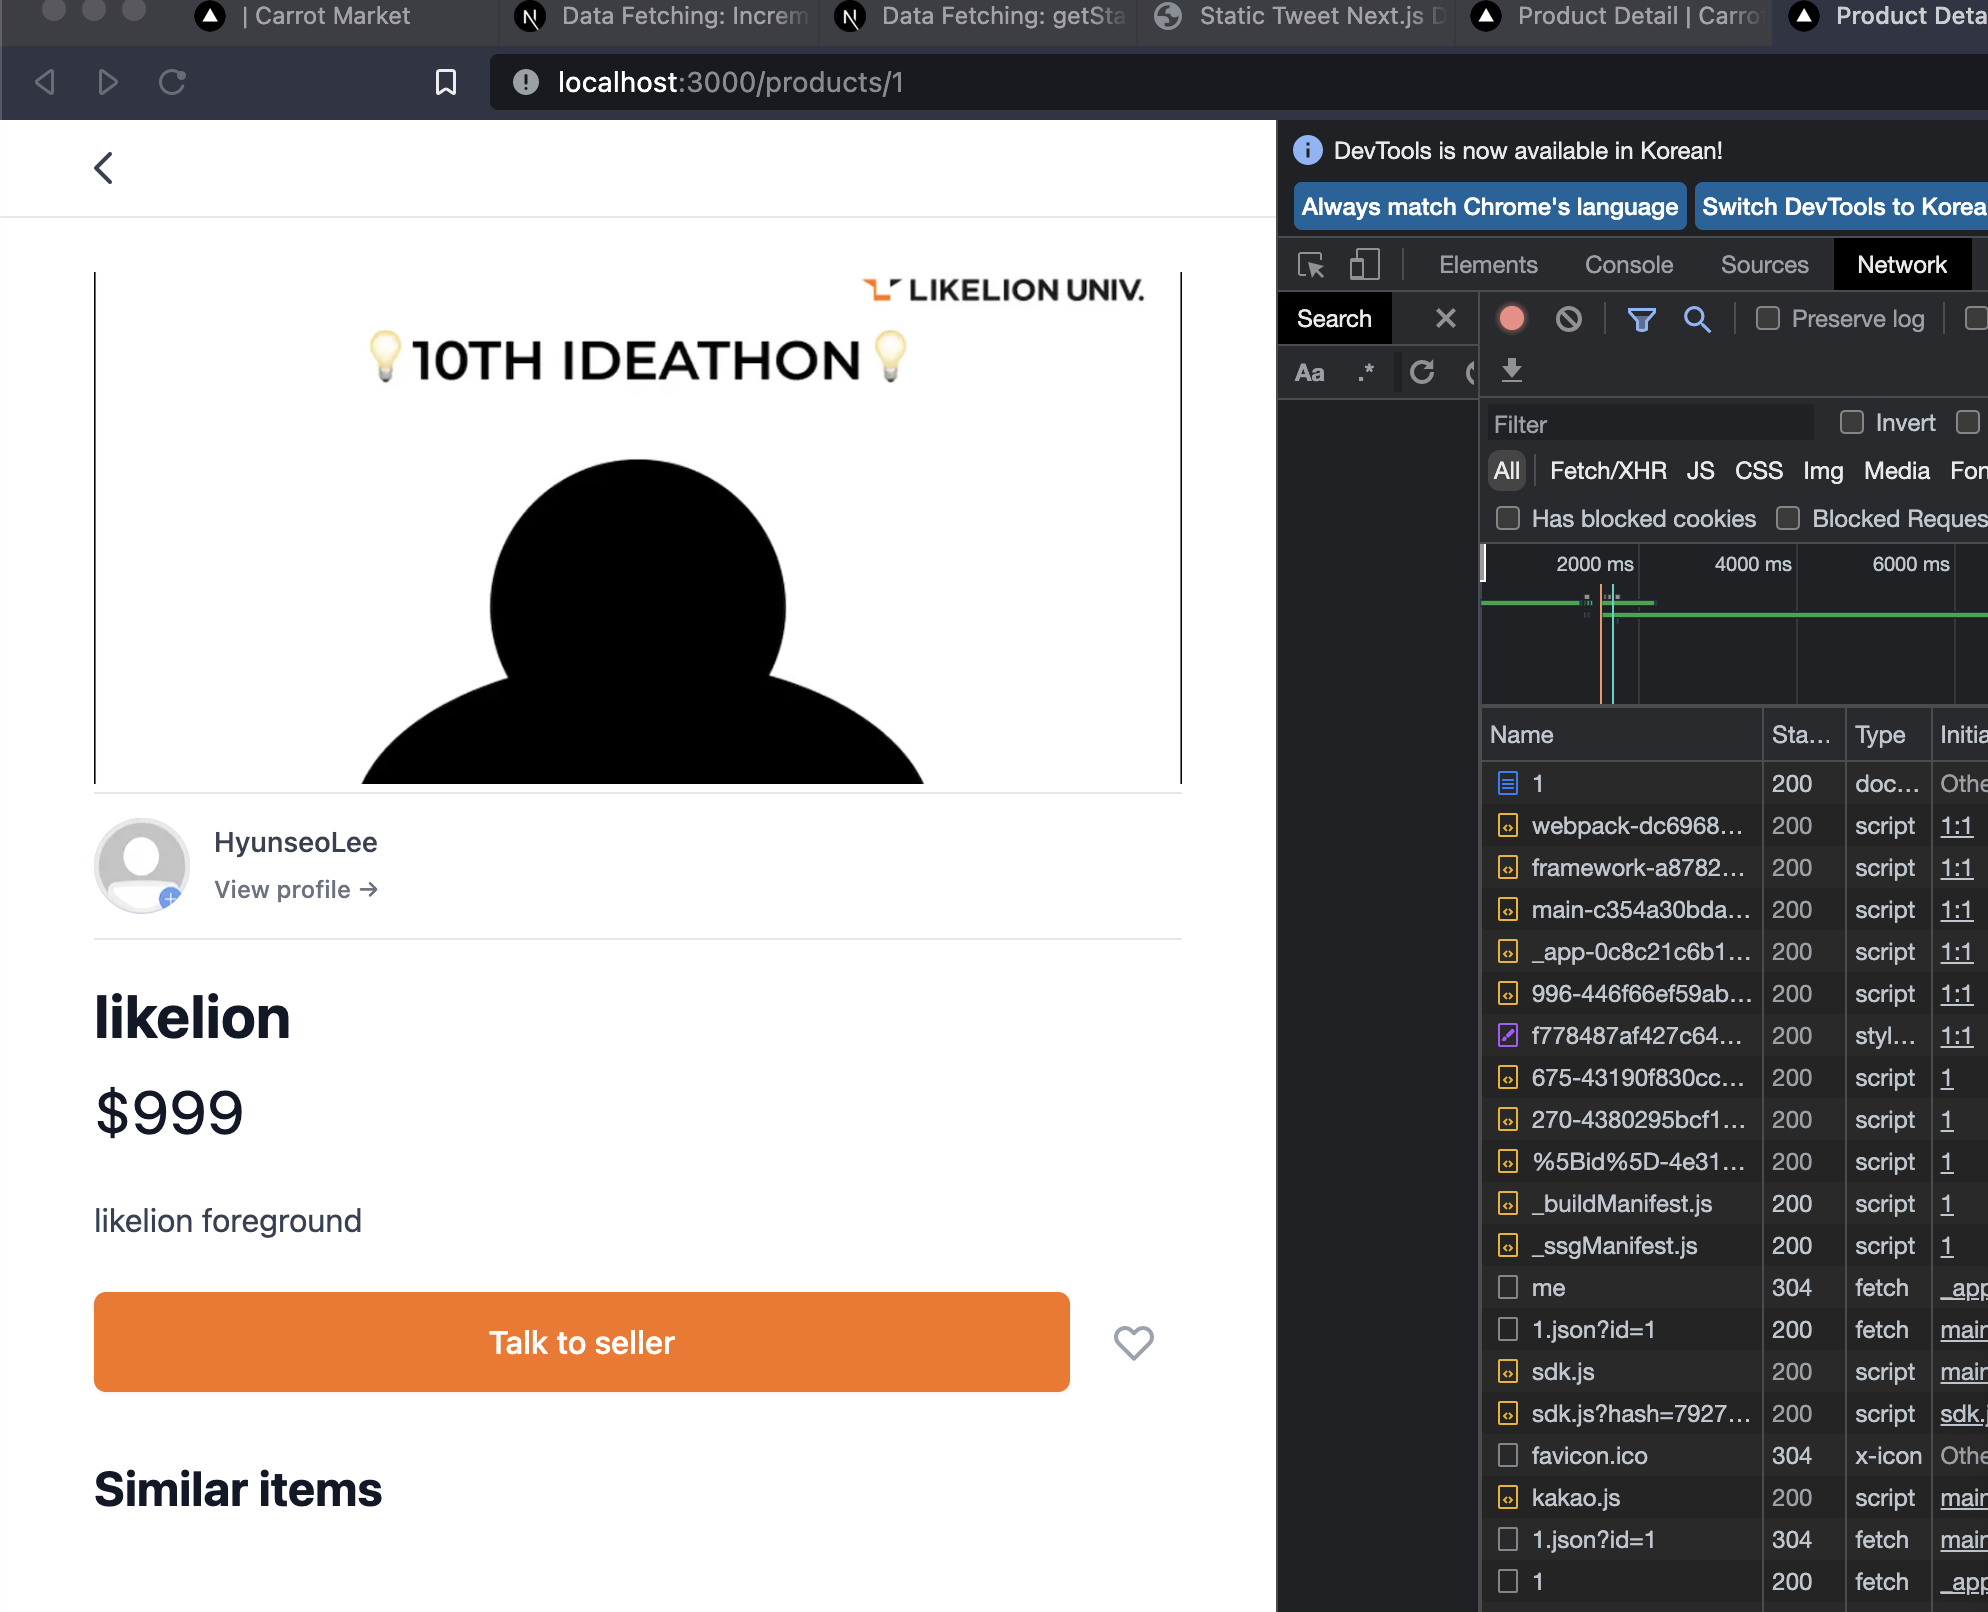The width and height of the screenshot is (1988, 1612).
Task: Toggle the network filter funnel icon
Action: 1641,319
